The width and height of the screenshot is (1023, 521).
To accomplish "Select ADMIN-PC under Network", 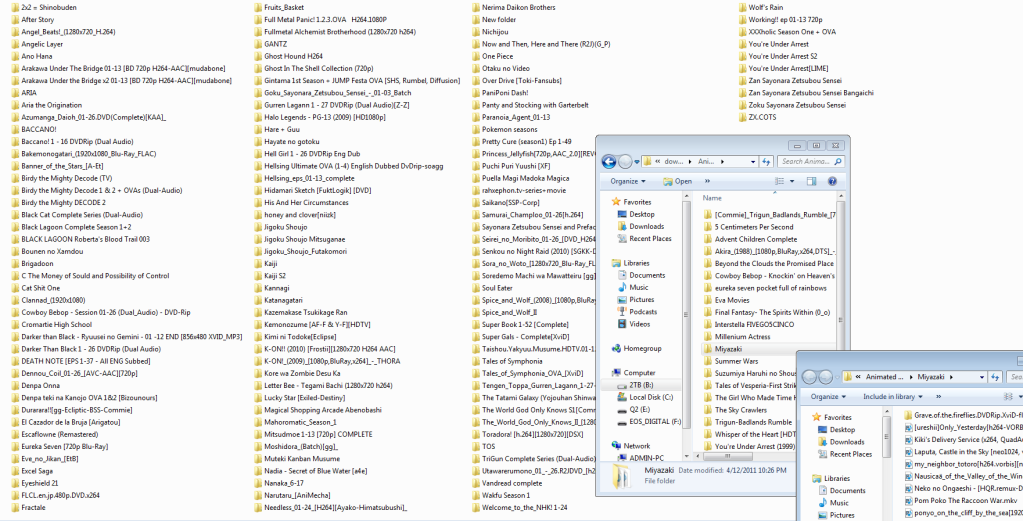I will pyautogui.click(x=639, y=458).
